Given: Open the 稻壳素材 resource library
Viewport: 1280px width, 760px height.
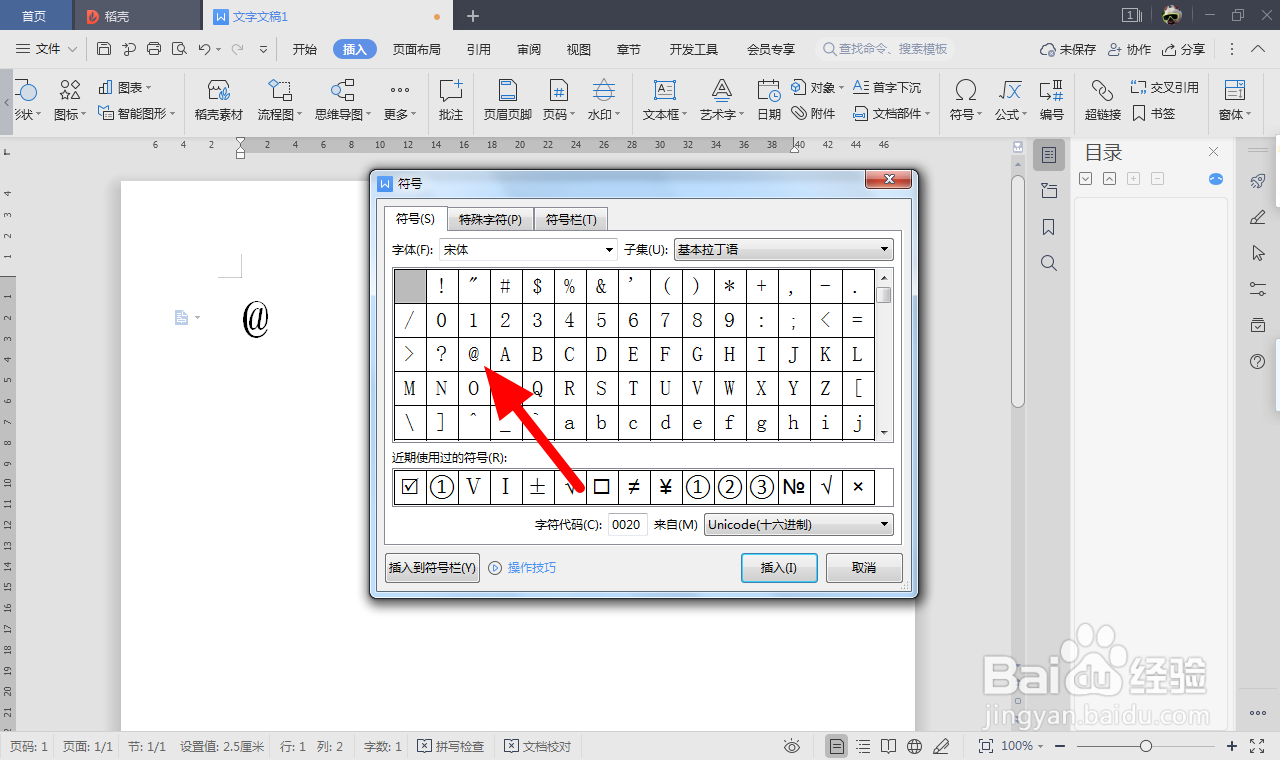Looking at the screenshot, I should [x=219, y=100].
